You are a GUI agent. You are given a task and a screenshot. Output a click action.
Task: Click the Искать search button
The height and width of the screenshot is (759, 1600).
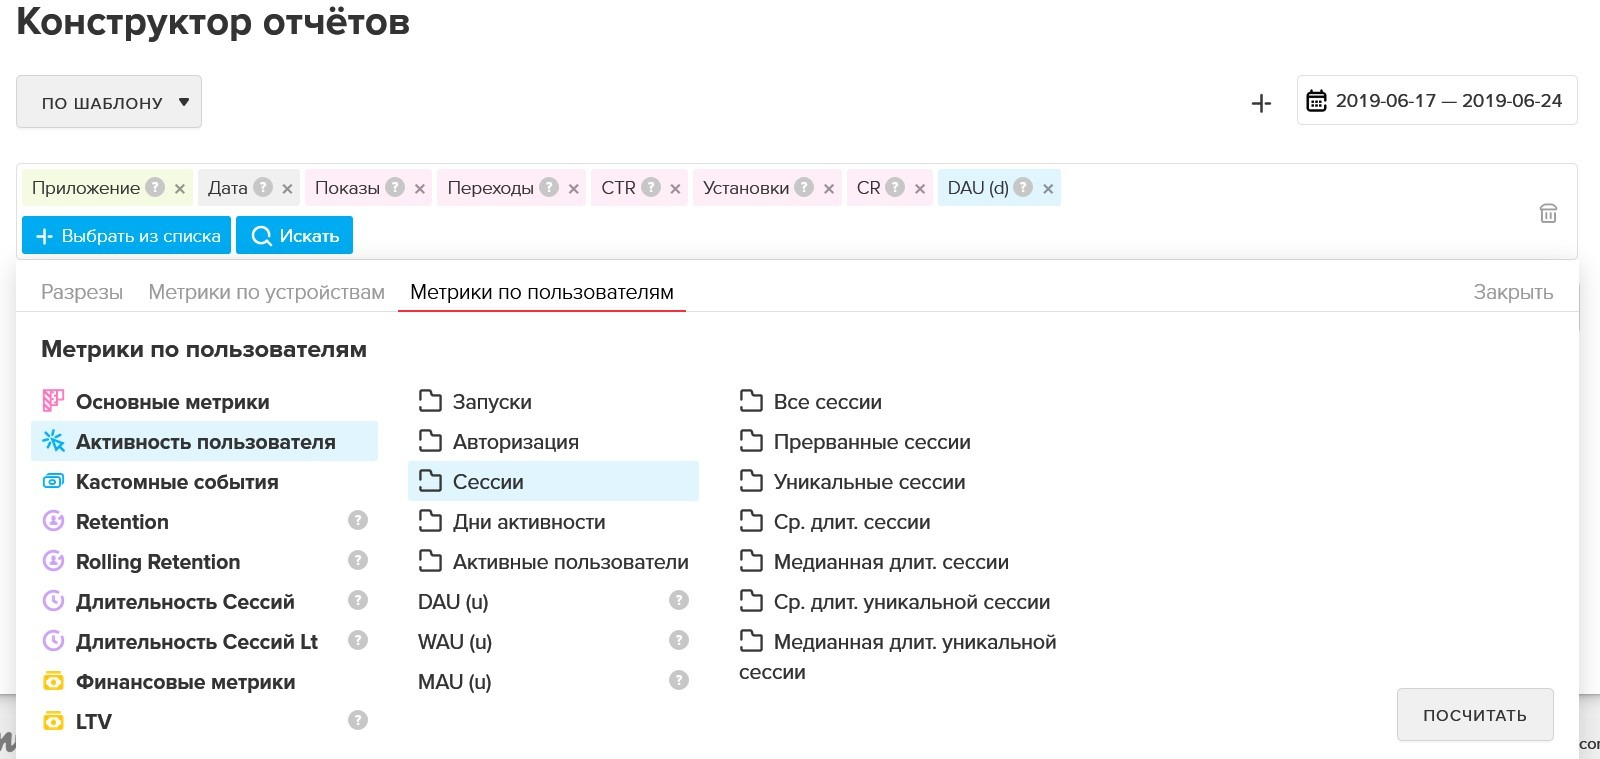295,236
